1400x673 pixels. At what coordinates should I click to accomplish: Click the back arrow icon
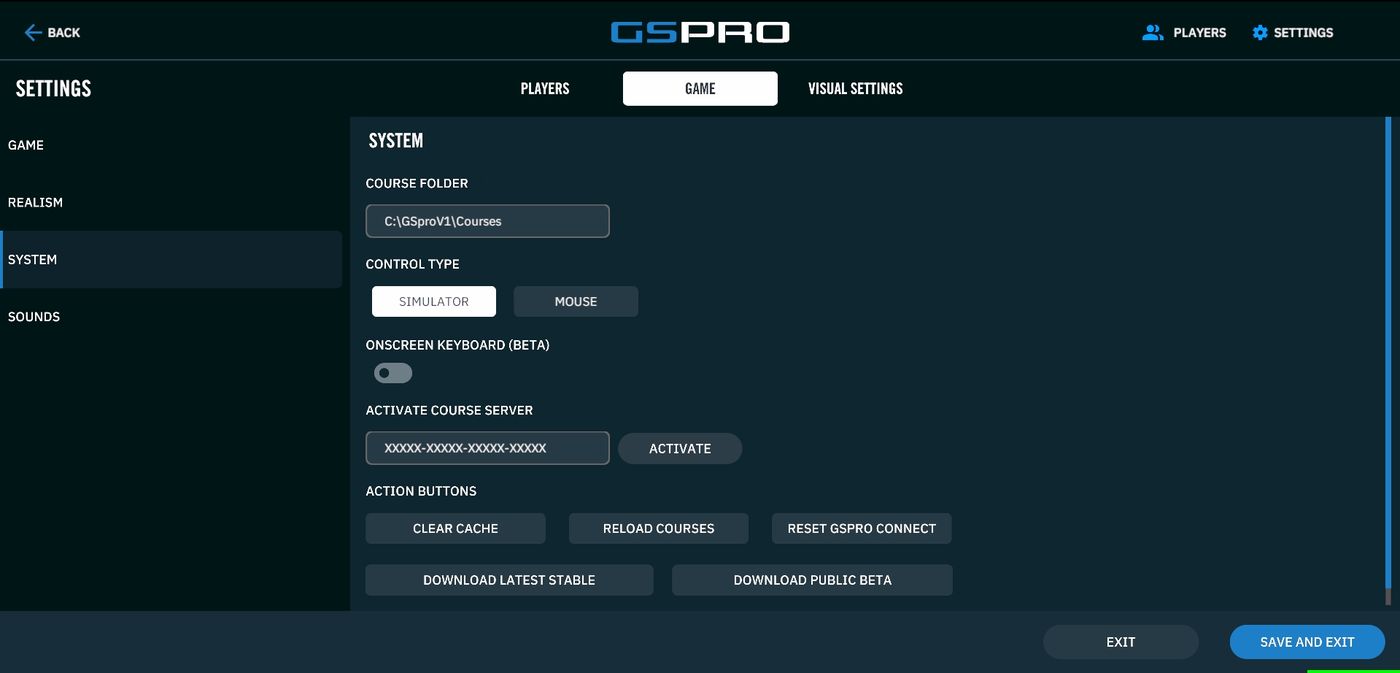click(x=33, y=33)
